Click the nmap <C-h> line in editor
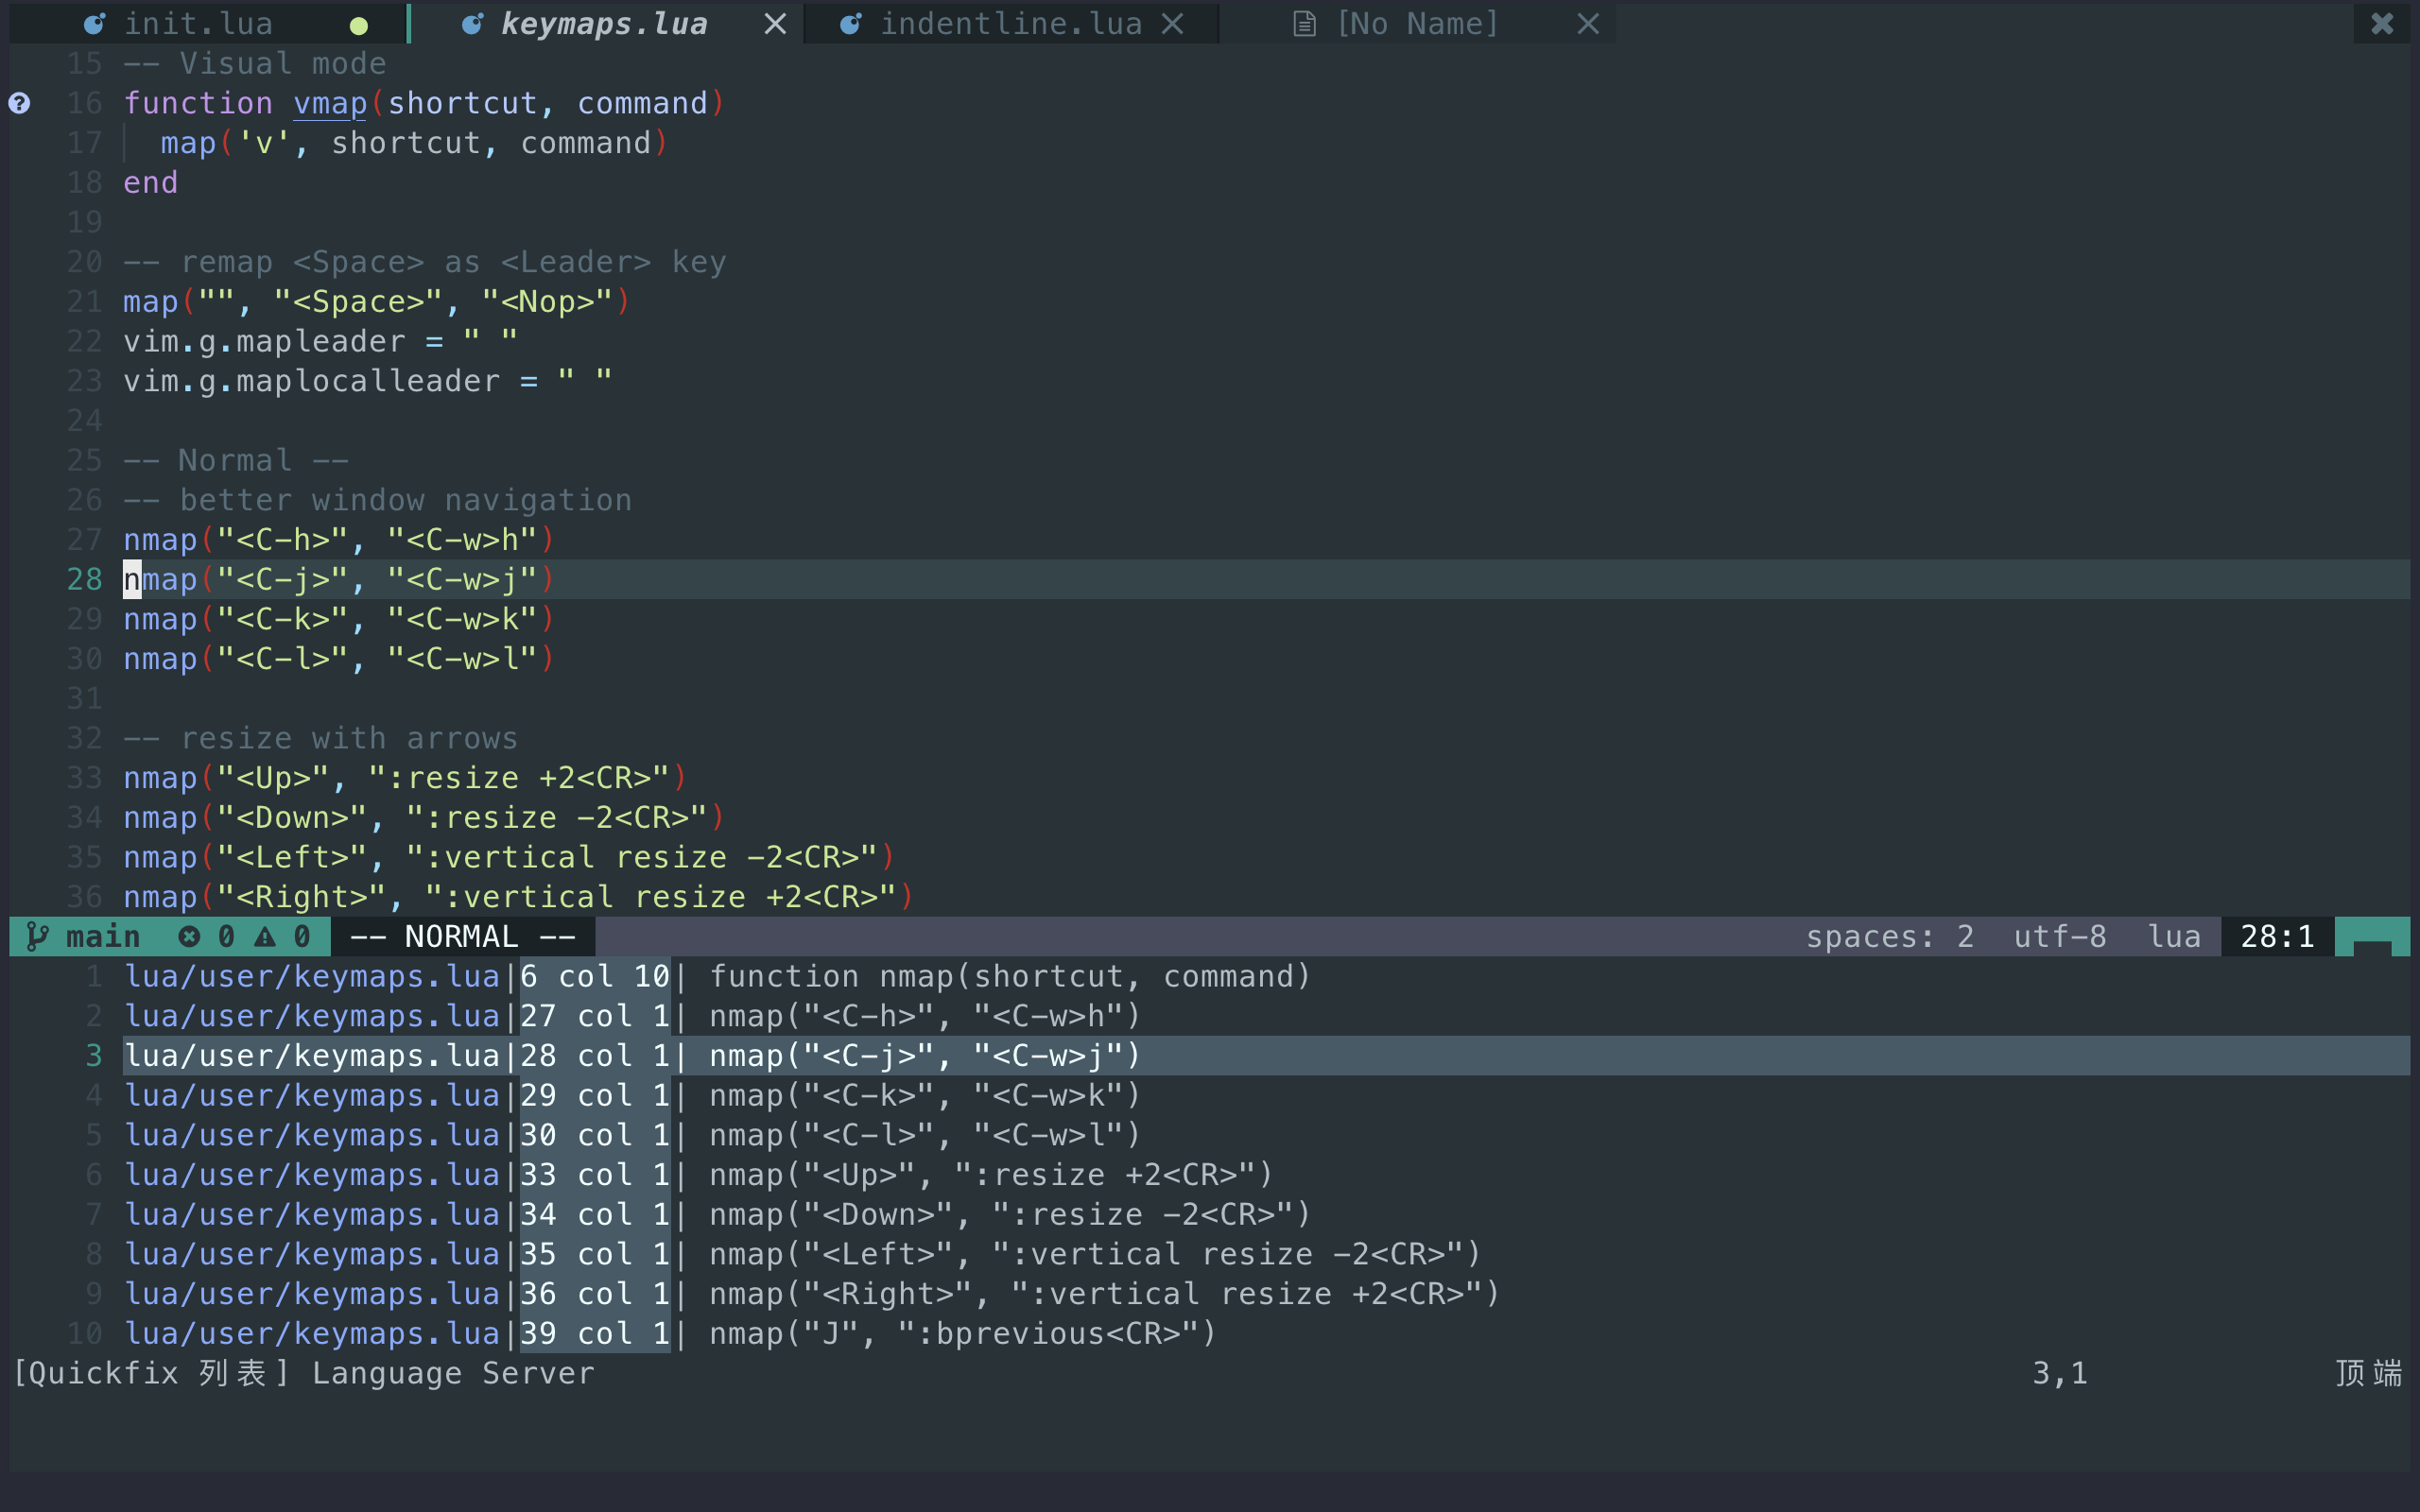 click(x=339, y=540)
